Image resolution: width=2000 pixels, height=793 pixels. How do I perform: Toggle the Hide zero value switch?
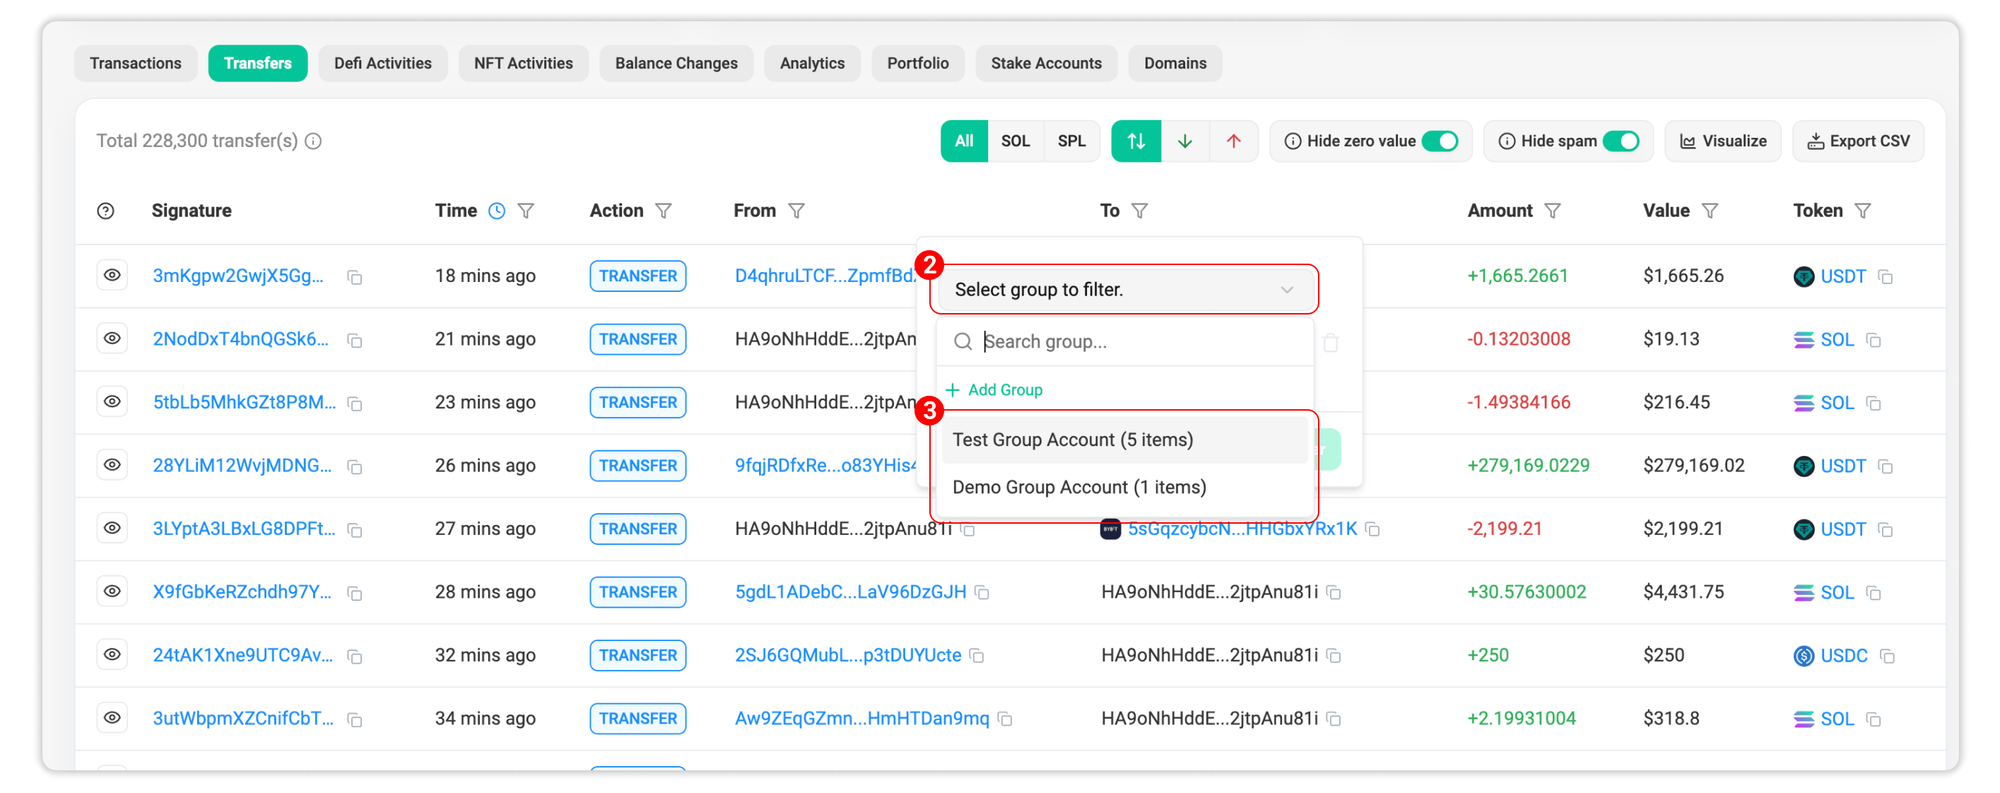(x=1440, y=141)
